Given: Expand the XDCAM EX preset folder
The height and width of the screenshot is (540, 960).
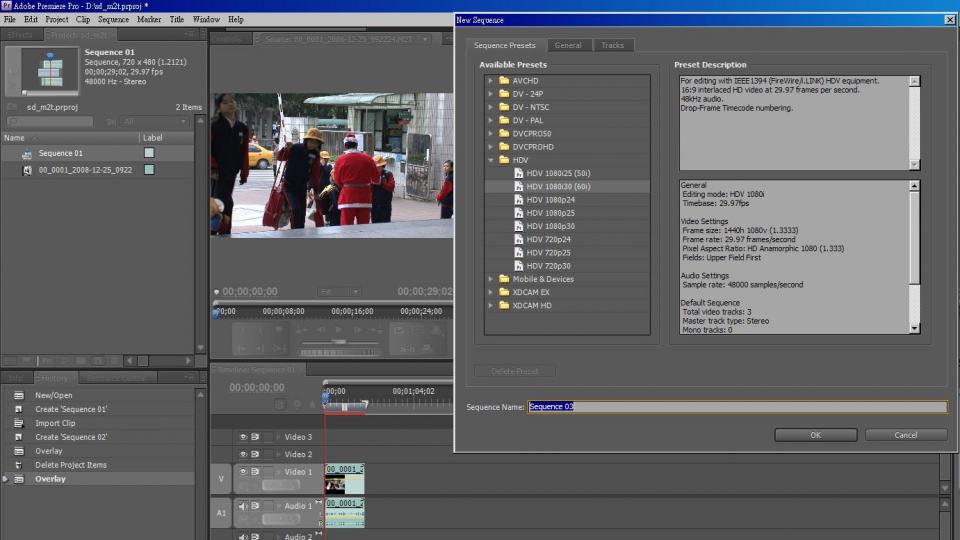Looking at the screenshot, I should 491,292.
